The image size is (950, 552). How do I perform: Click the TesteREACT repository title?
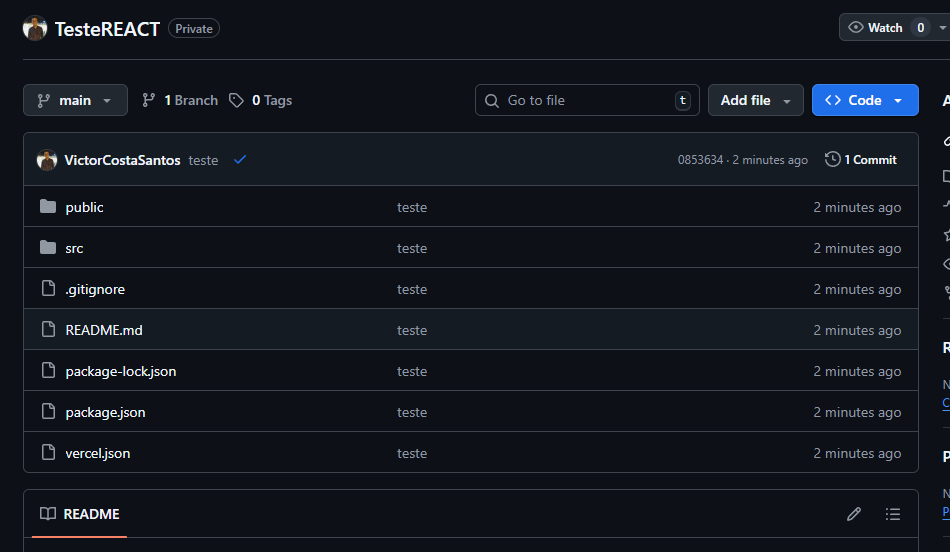coord(107,29)
